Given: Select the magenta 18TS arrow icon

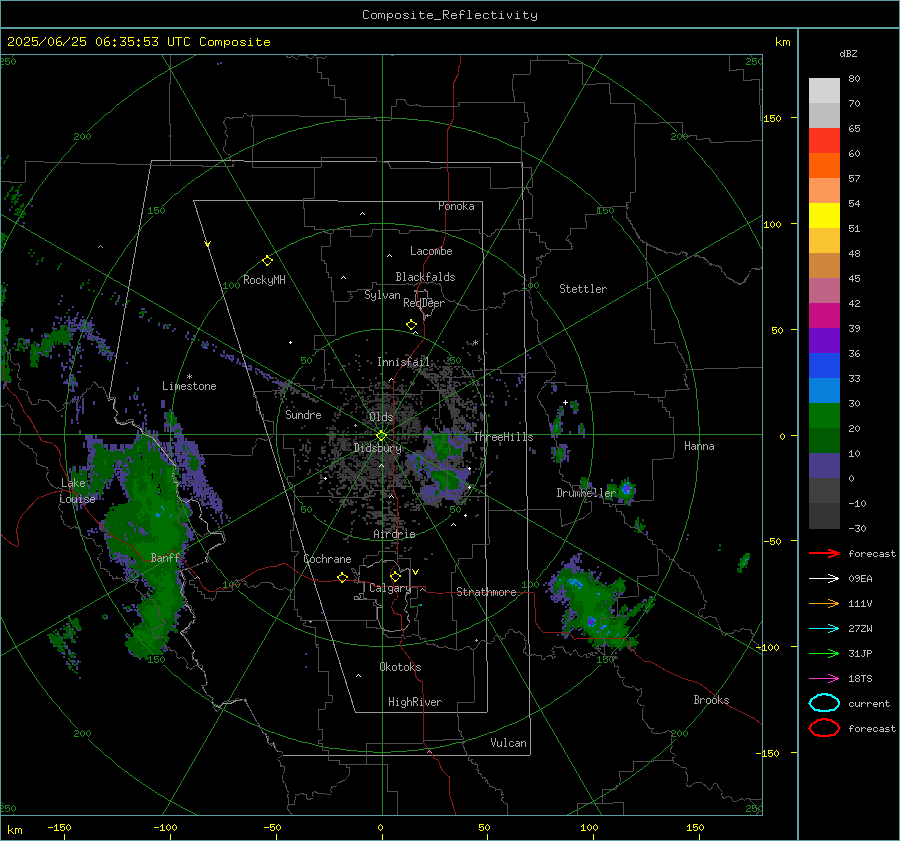Looking at the screenshot, I should tap(824, 679).
